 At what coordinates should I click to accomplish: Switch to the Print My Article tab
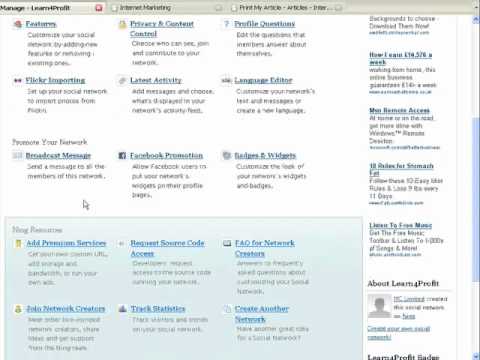(x=286, y=7)
